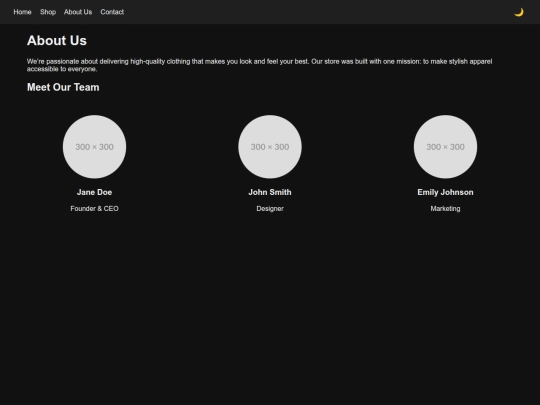Click the Marketing role text
Image resolution: width=540 pixels, height=405 pixels.
pyautogui.click(x=445, y=209)
